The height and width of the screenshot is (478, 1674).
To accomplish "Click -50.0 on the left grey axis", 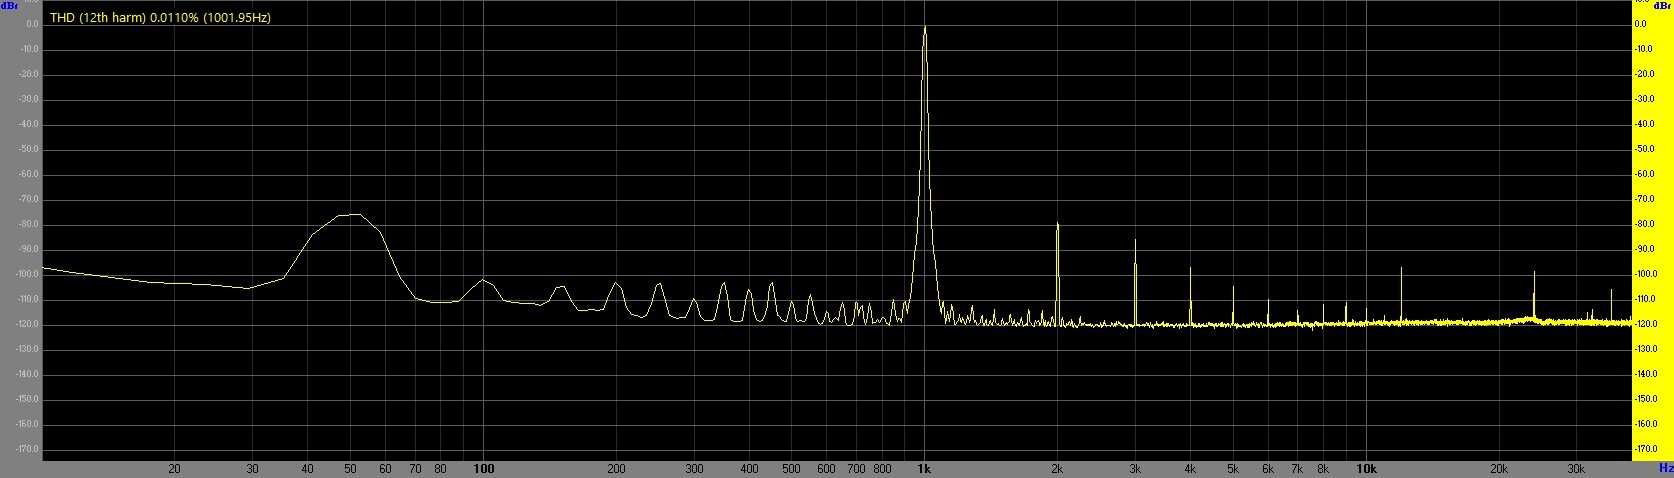I will click(x=27, y=149).
